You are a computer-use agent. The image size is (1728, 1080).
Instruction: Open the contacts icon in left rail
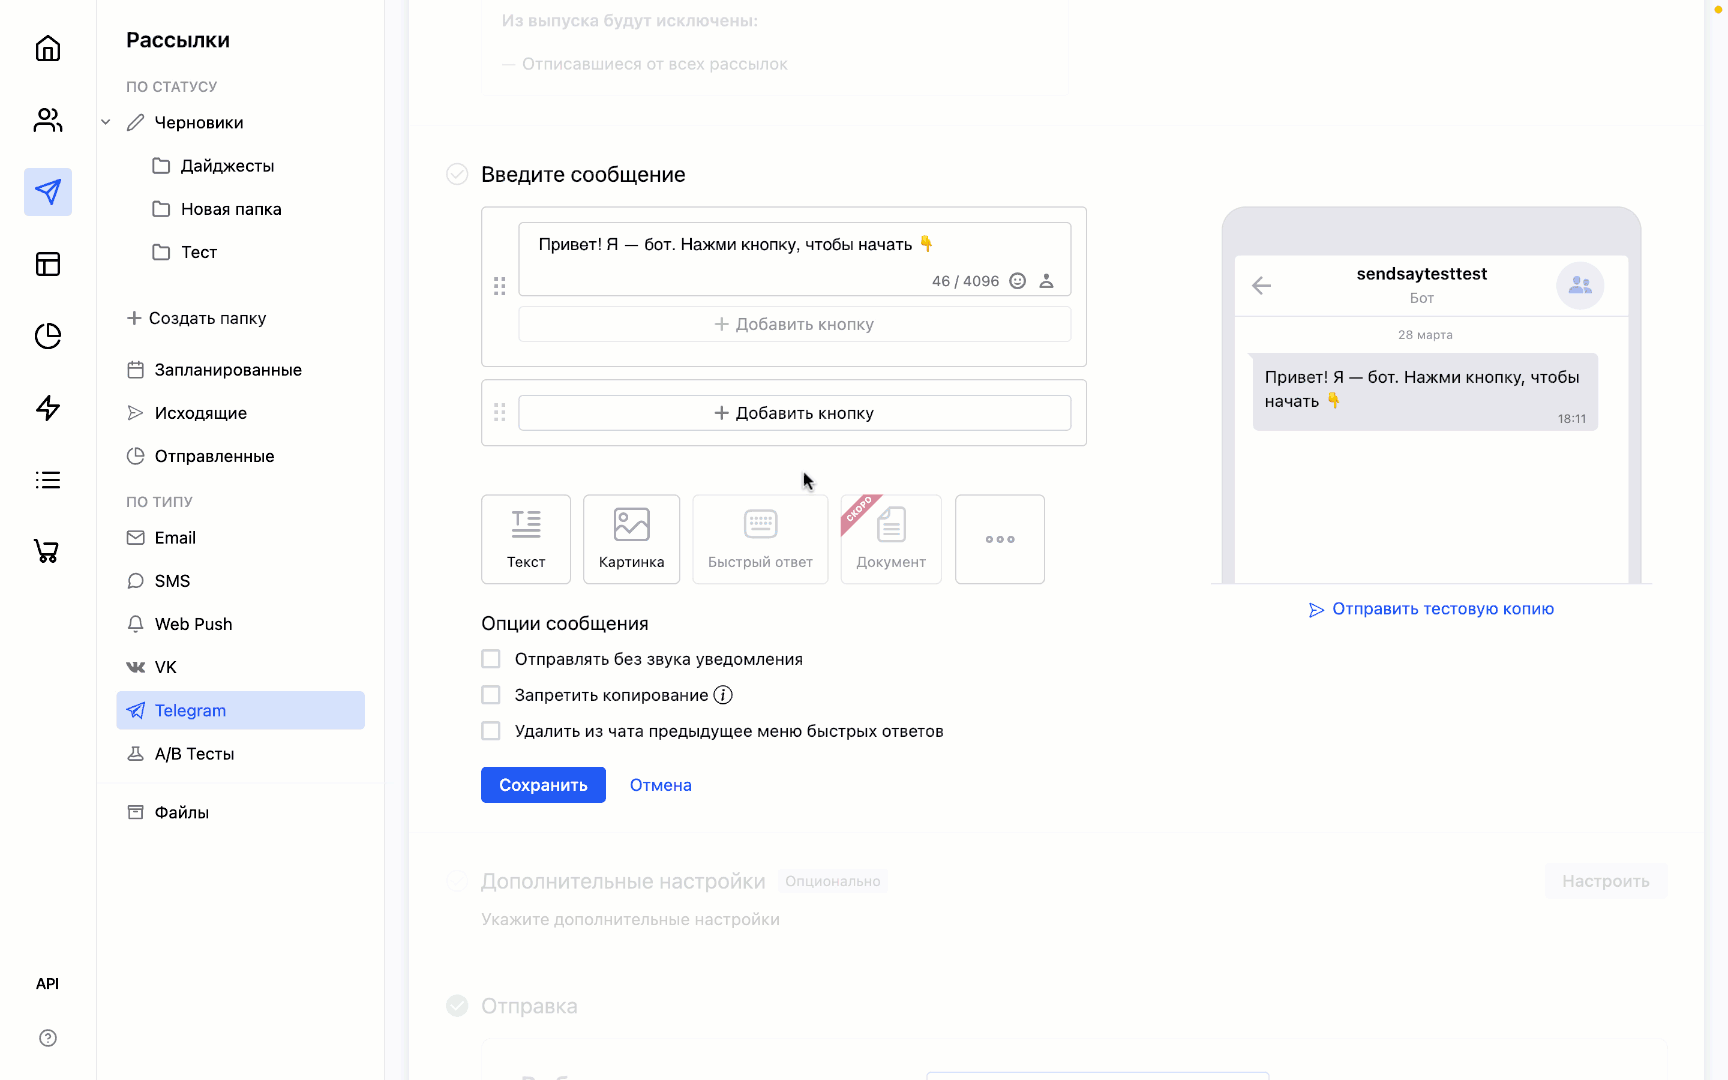48,120
